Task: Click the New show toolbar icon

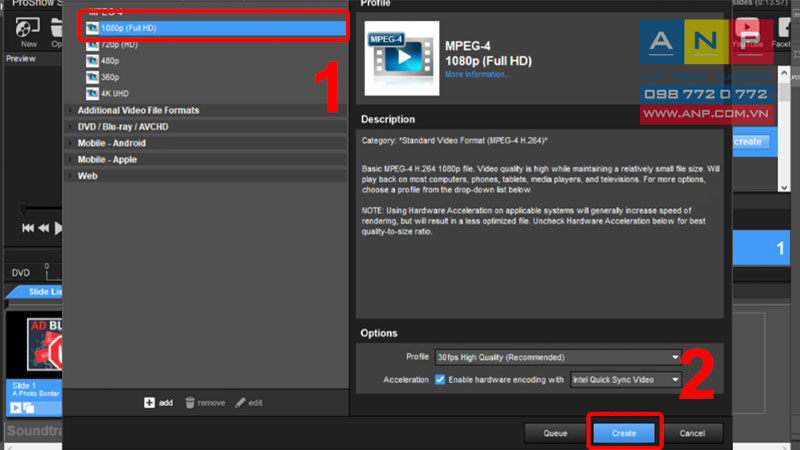Action: [x=28, y=32]
